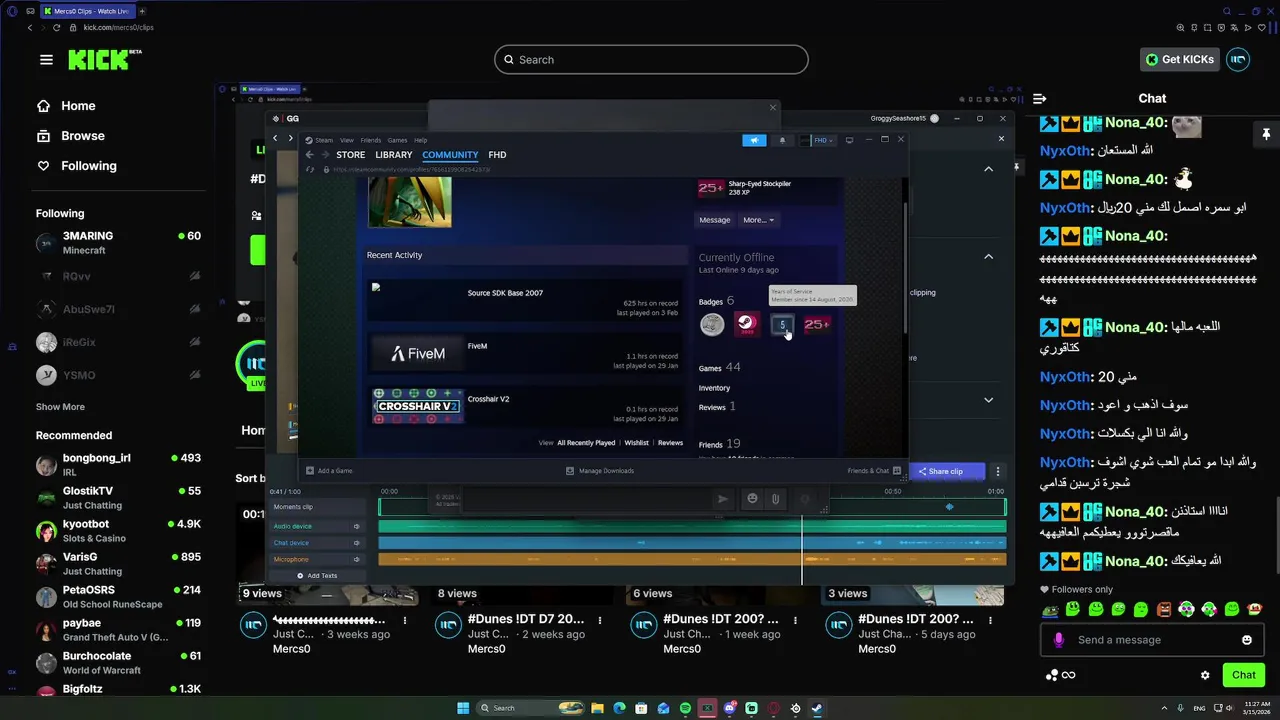Image resolution: width=1280 pixels, height=720 pixels.
Task: Click the blue marker on Moments clip track
Action: (950, 507)
